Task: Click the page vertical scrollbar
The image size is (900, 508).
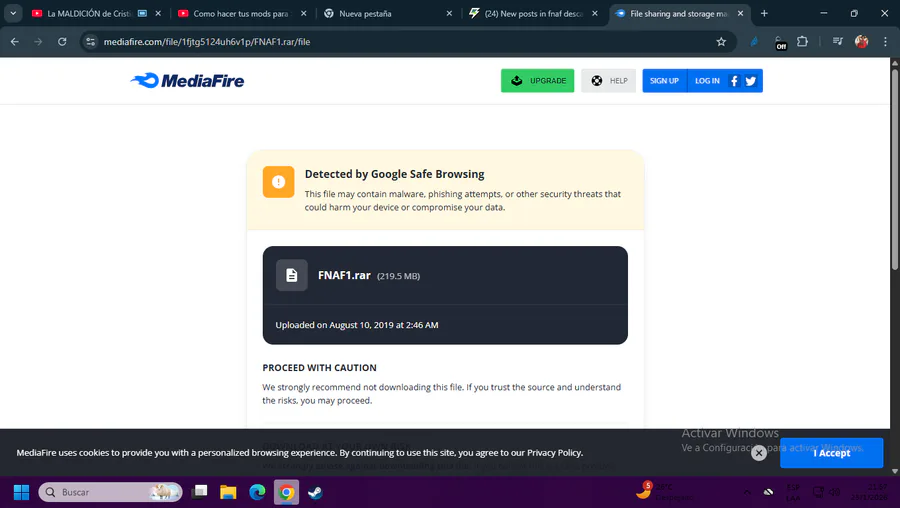Action: (895, 168)
